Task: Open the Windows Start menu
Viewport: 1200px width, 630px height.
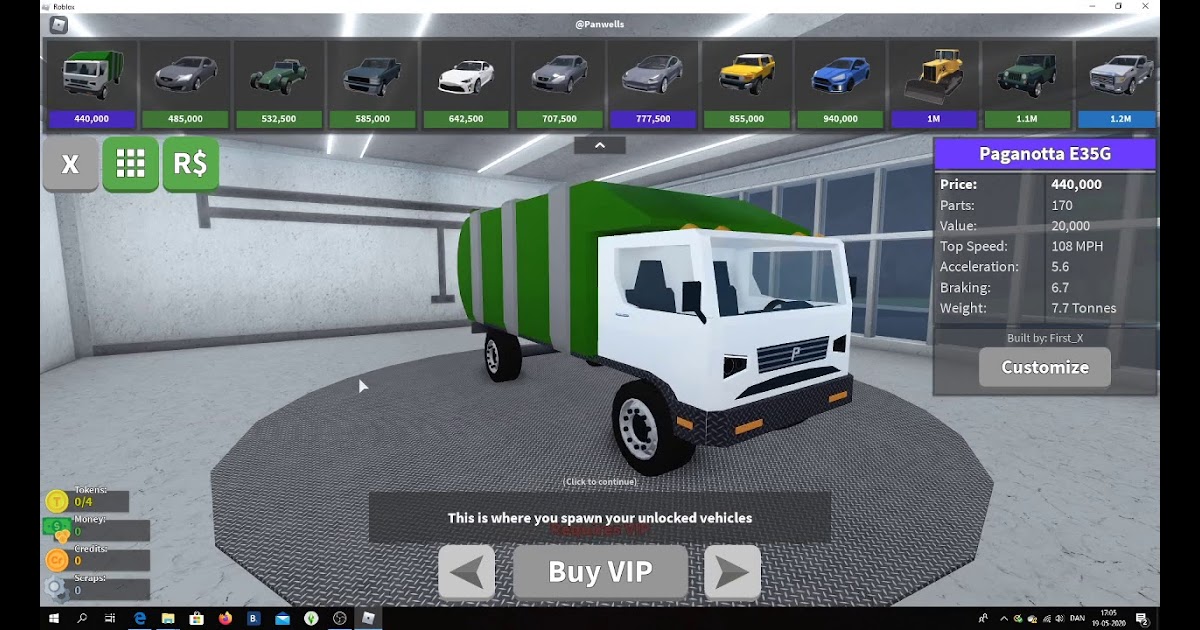Action: (54, 619)
